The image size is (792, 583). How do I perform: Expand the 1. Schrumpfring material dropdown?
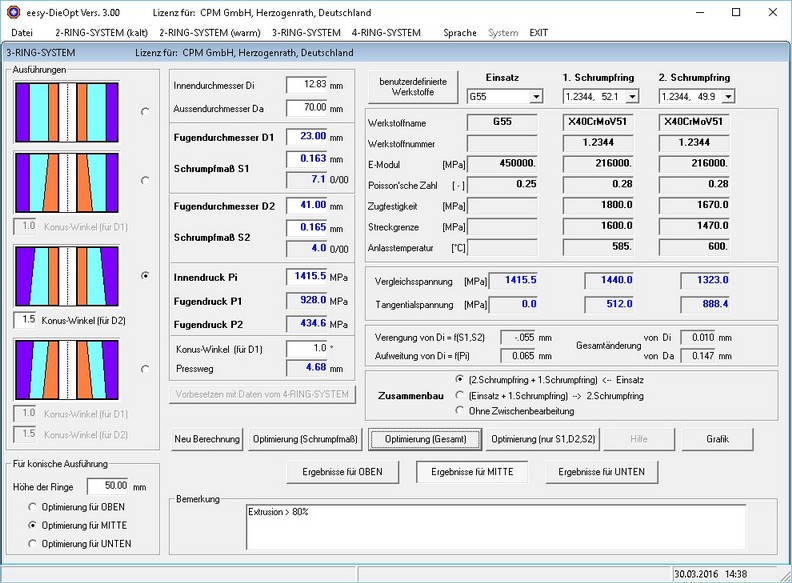tap(632, 97)
